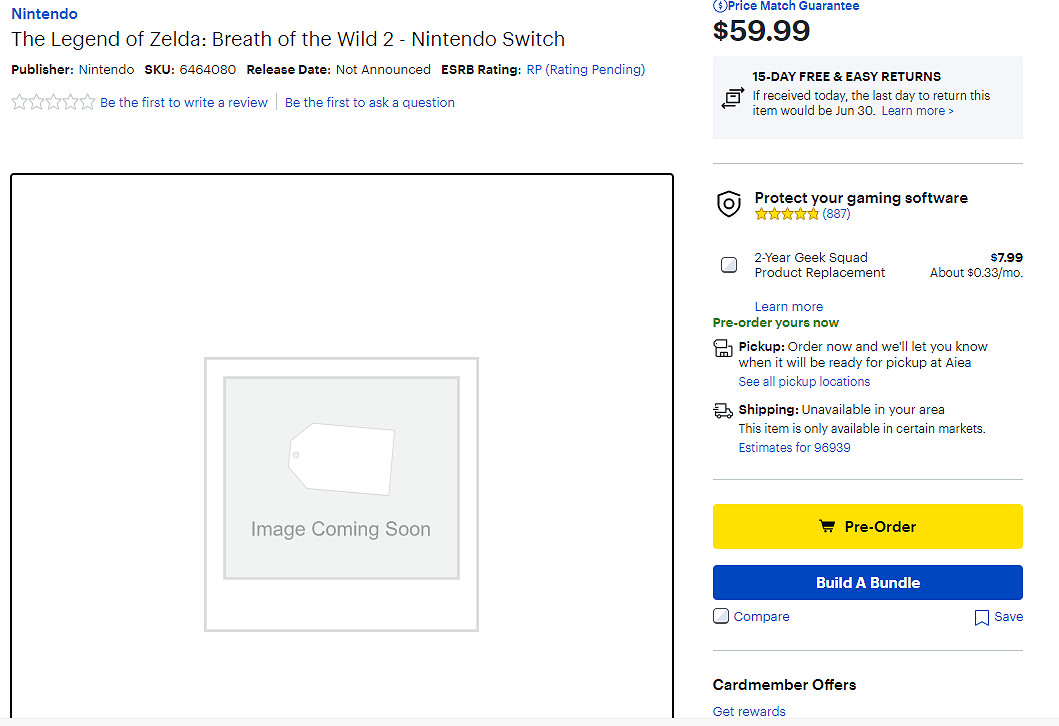Click the Price Match Guarantee dollar icon
Image resolution: width=1059 pixels, height=726 pixels.
point(719,6)
